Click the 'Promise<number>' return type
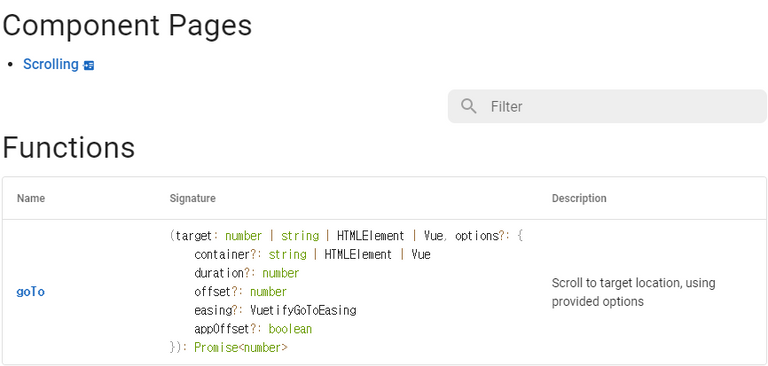 coord(240,348)
